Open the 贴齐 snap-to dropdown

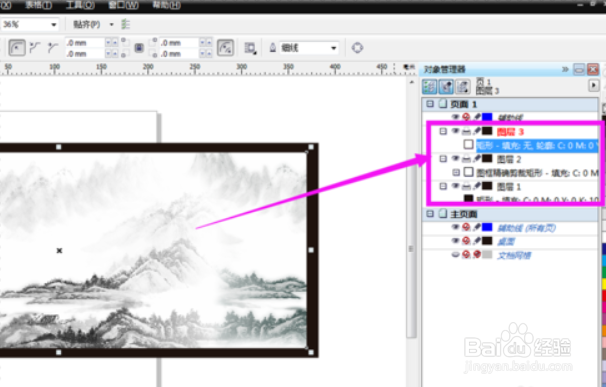coord(111,25)
